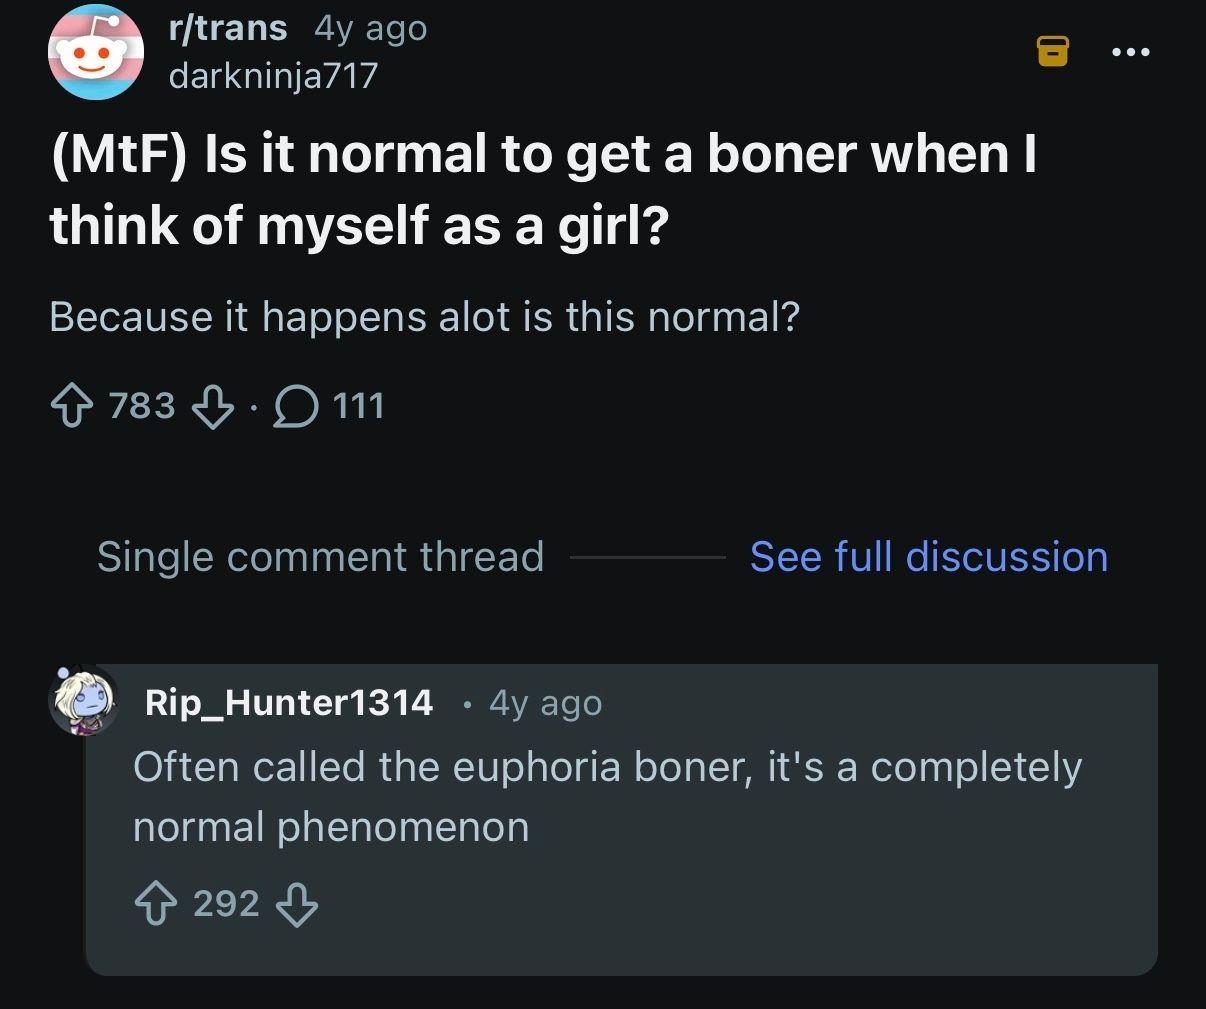Screen dimensions: 1206x1009
Task: Open darkninja717's user profile
Action: click(x=273, y=74)
